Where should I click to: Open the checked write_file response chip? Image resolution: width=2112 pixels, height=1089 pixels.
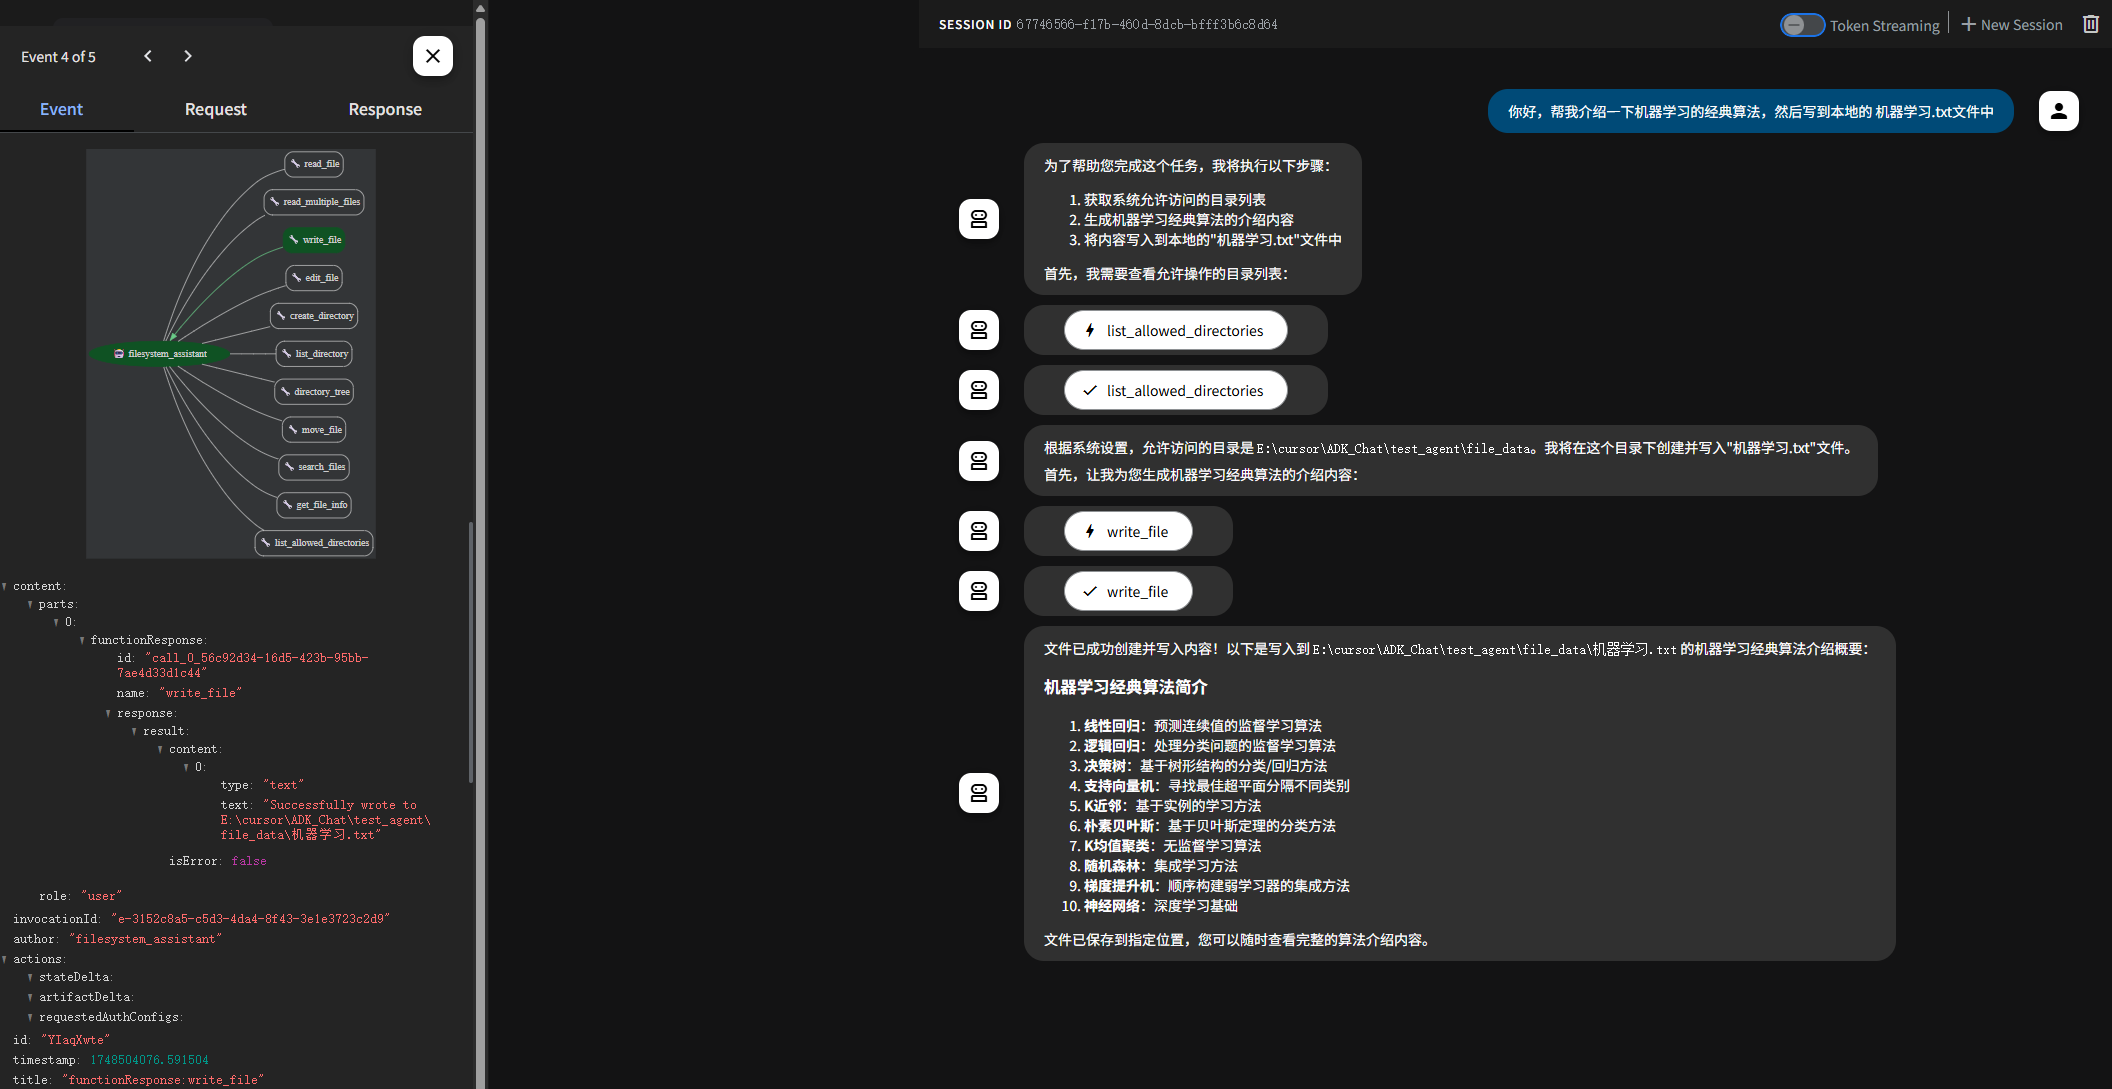click(1128, 591)
